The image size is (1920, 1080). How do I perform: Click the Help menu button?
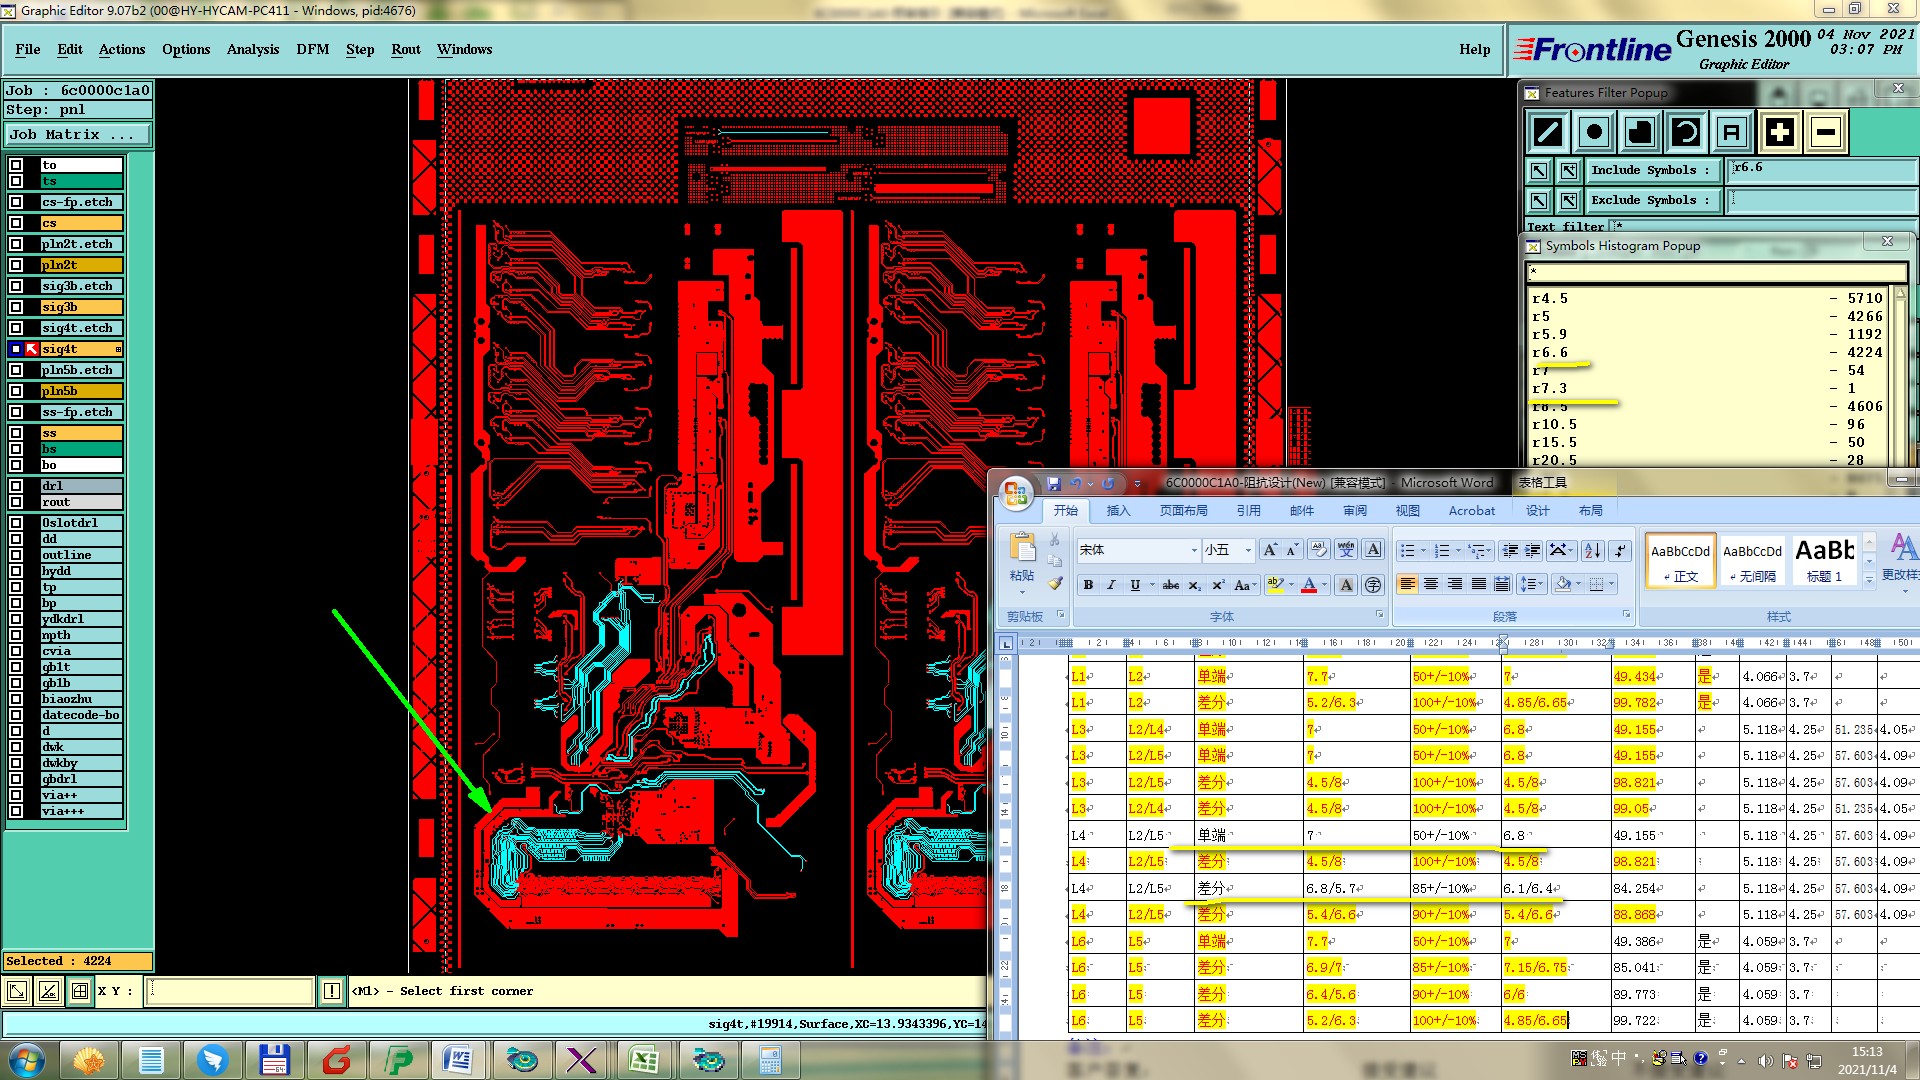tap(1474, 49)
